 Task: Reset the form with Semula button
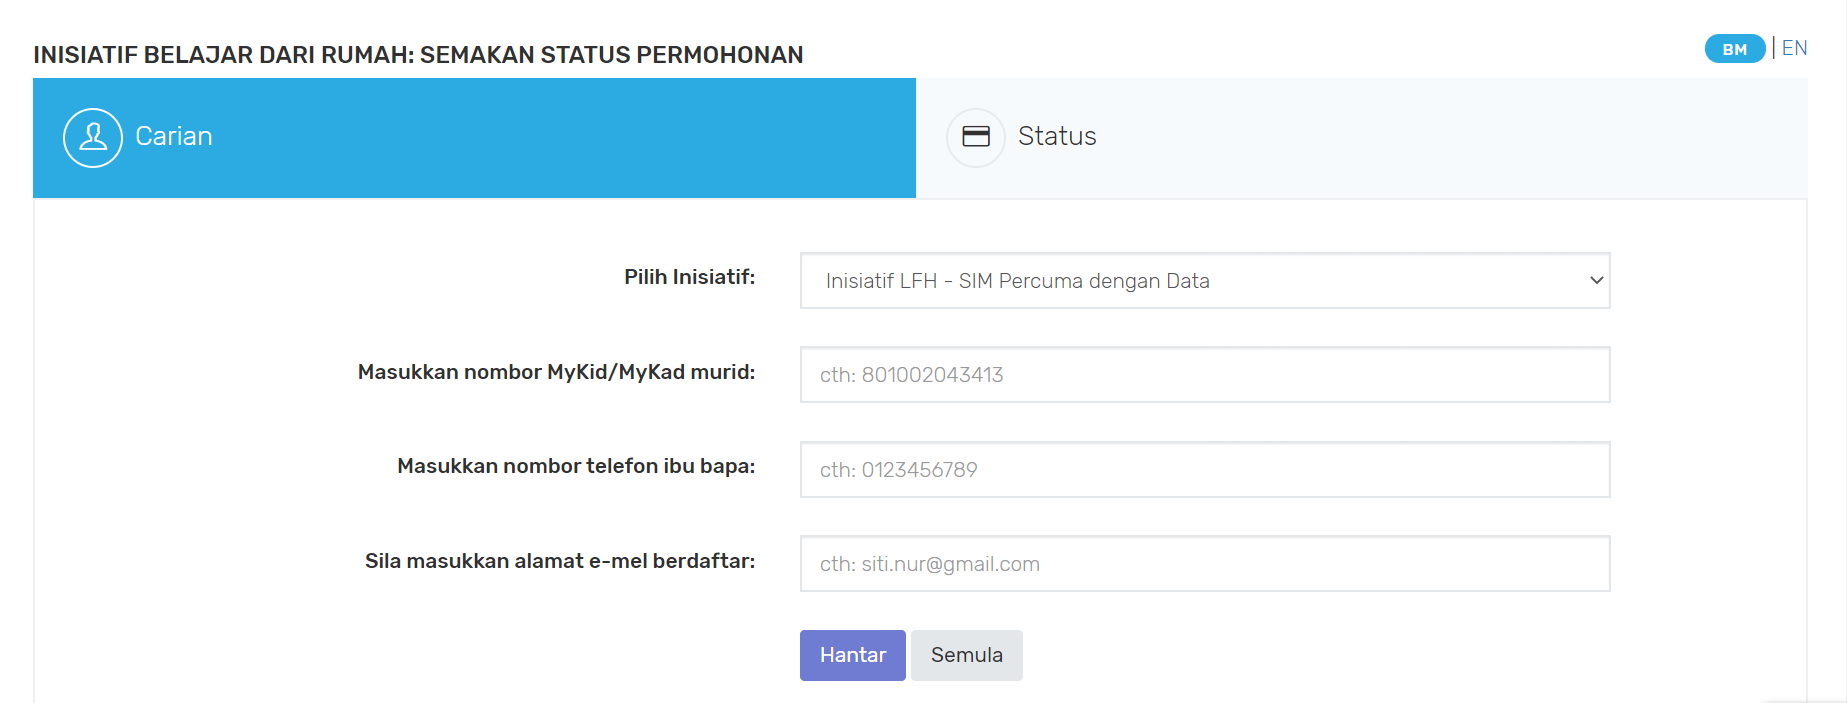pyautogui.click(x=967, y=656)
